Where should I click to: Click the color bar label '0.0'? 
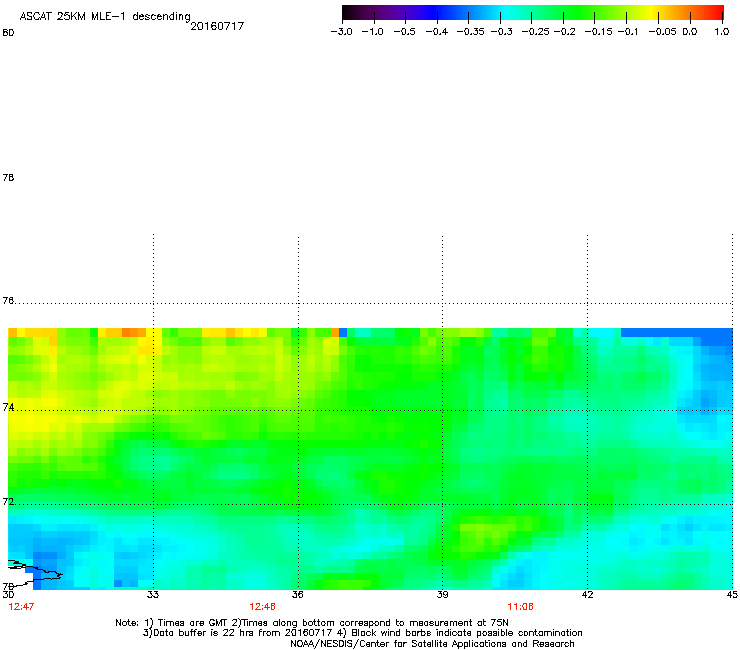(x=690, y=32)
